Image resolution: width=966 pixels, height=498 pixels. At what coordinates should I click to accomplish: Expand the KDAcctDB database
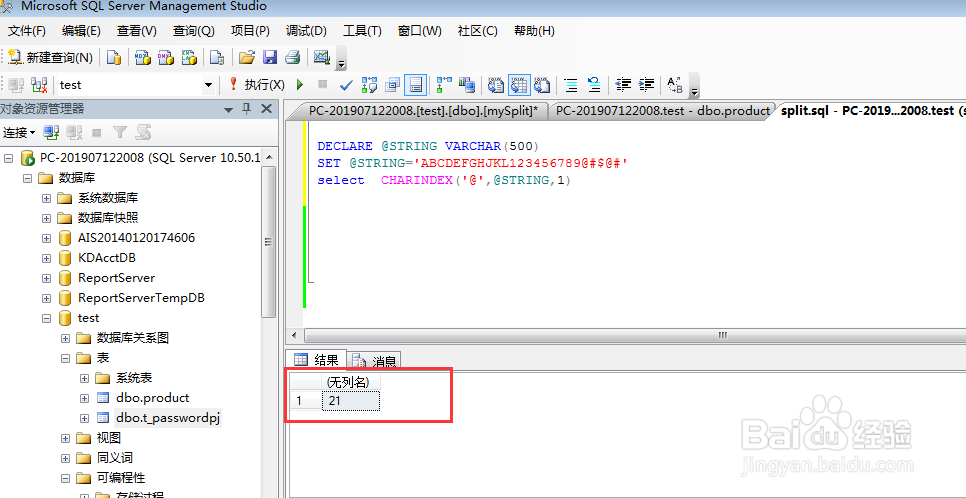pos(47,258)
